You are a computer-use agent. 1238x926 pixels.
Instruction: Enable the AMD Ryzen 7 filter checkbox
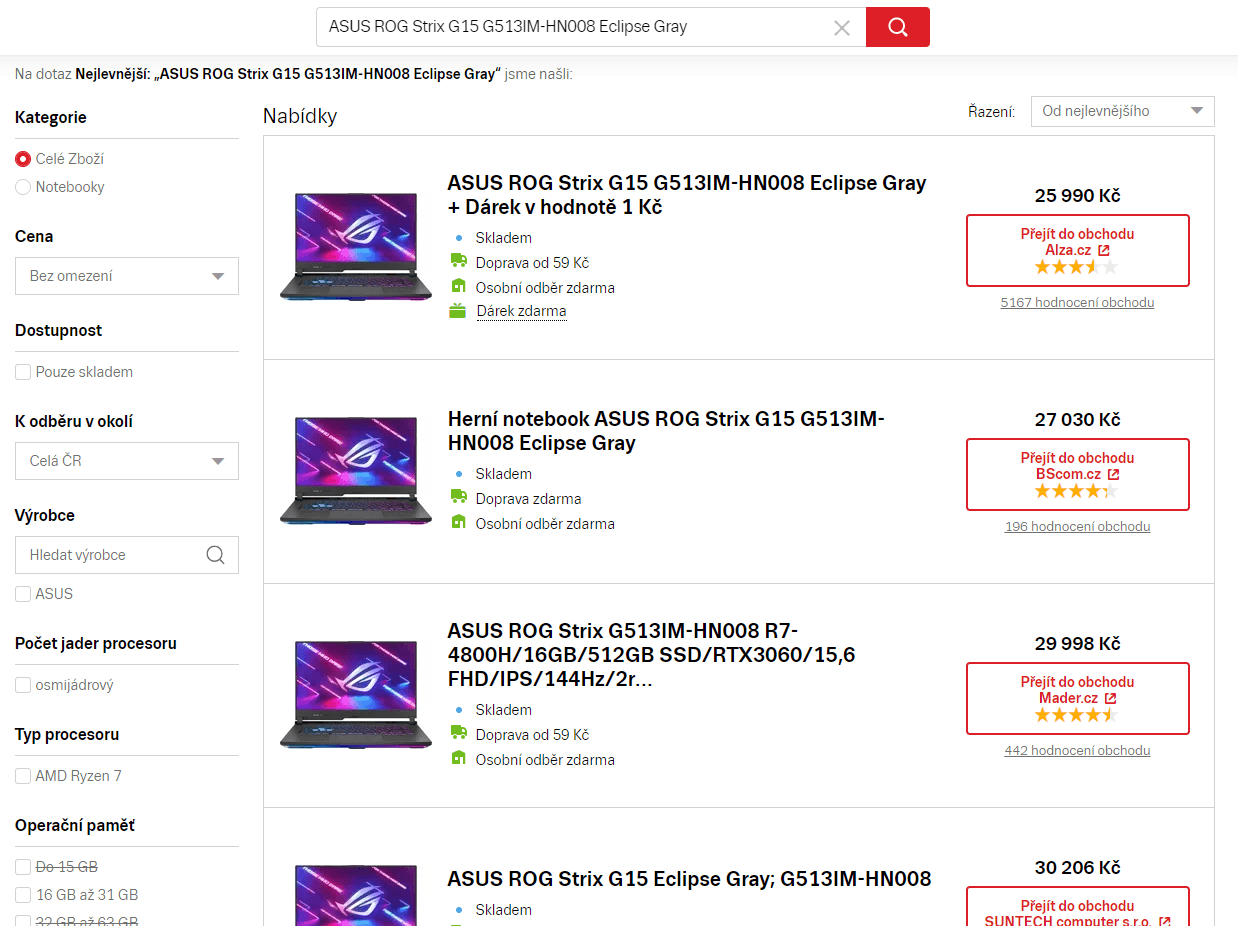(x=23, y=776)
